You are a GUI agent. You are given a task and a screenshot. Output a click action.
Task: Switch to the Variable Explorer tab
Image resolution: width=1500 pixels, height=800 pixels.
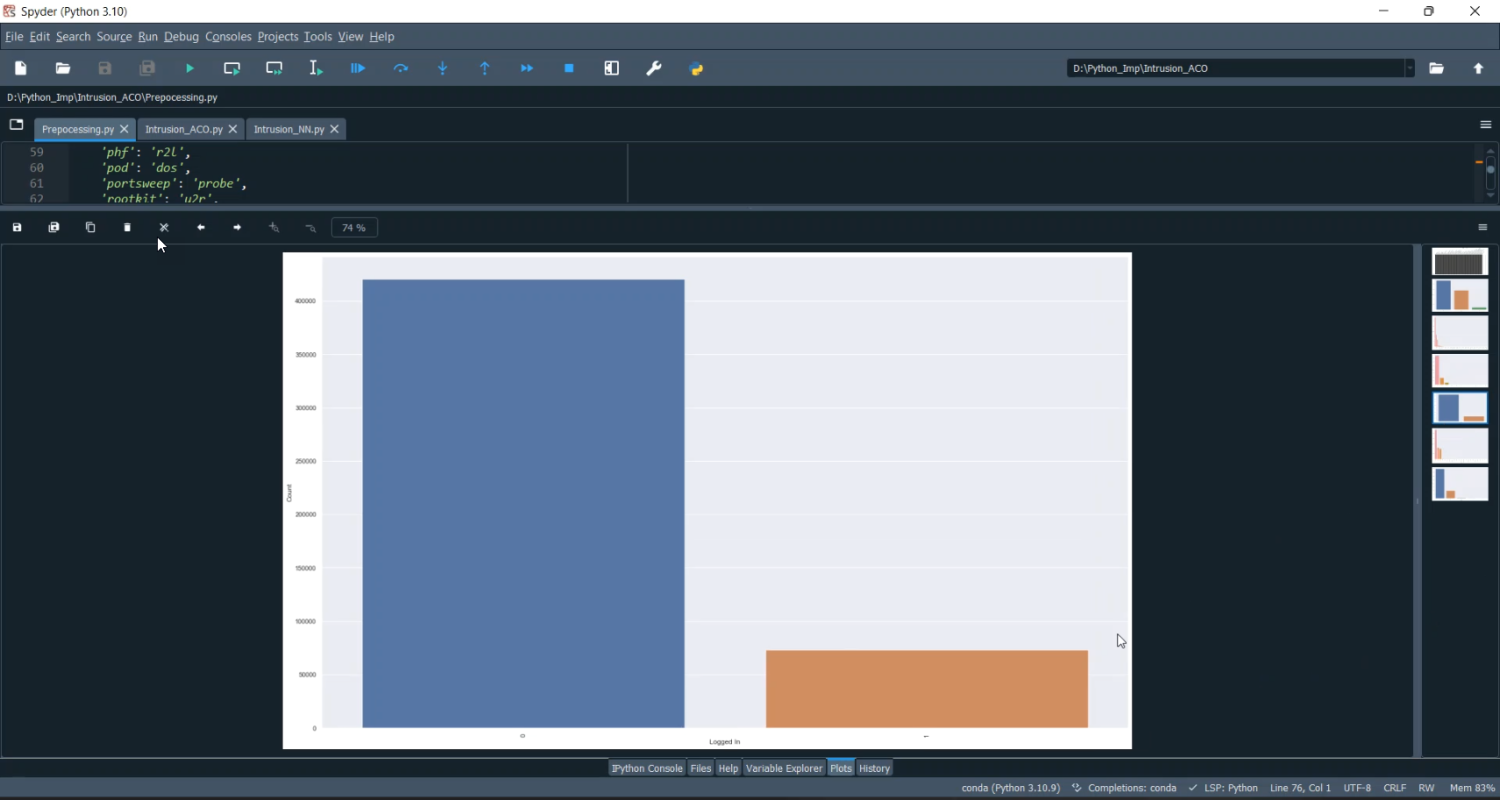tap(784, 769)
